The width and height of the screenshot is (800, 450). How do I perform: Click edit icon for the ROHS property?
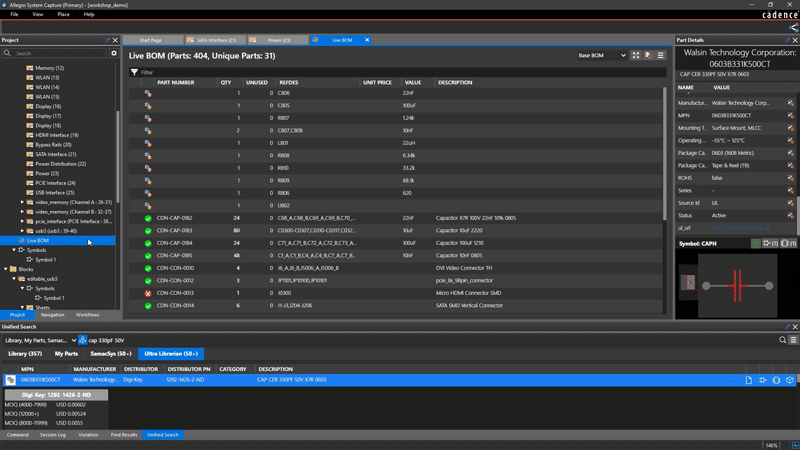pos(790,178)
